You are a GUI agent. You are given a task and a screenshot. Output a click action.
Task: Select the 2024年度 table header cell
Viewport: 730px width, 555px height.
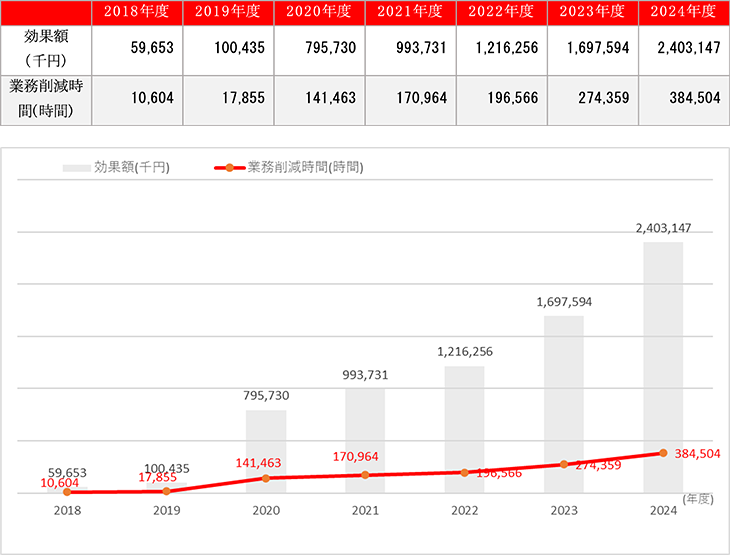pos(682,12)
